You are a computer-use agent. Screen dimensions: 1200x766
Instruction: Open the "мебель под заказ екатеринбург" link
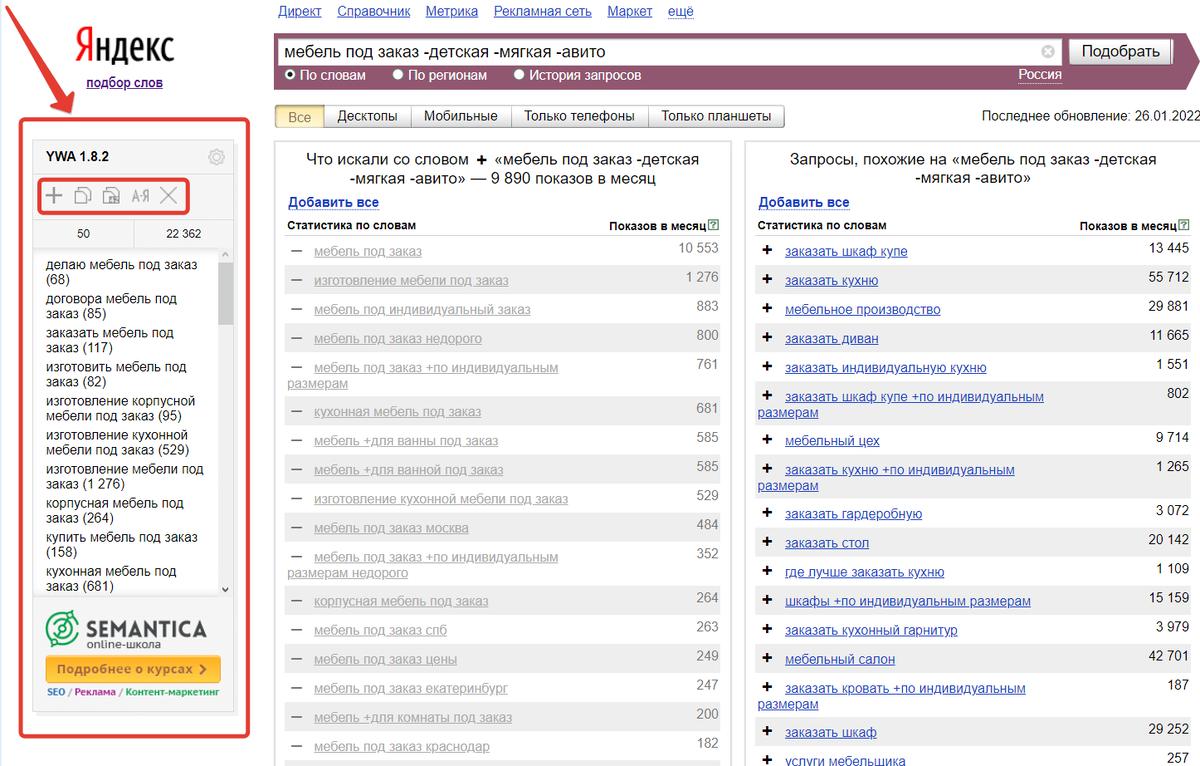coord(411,688)
